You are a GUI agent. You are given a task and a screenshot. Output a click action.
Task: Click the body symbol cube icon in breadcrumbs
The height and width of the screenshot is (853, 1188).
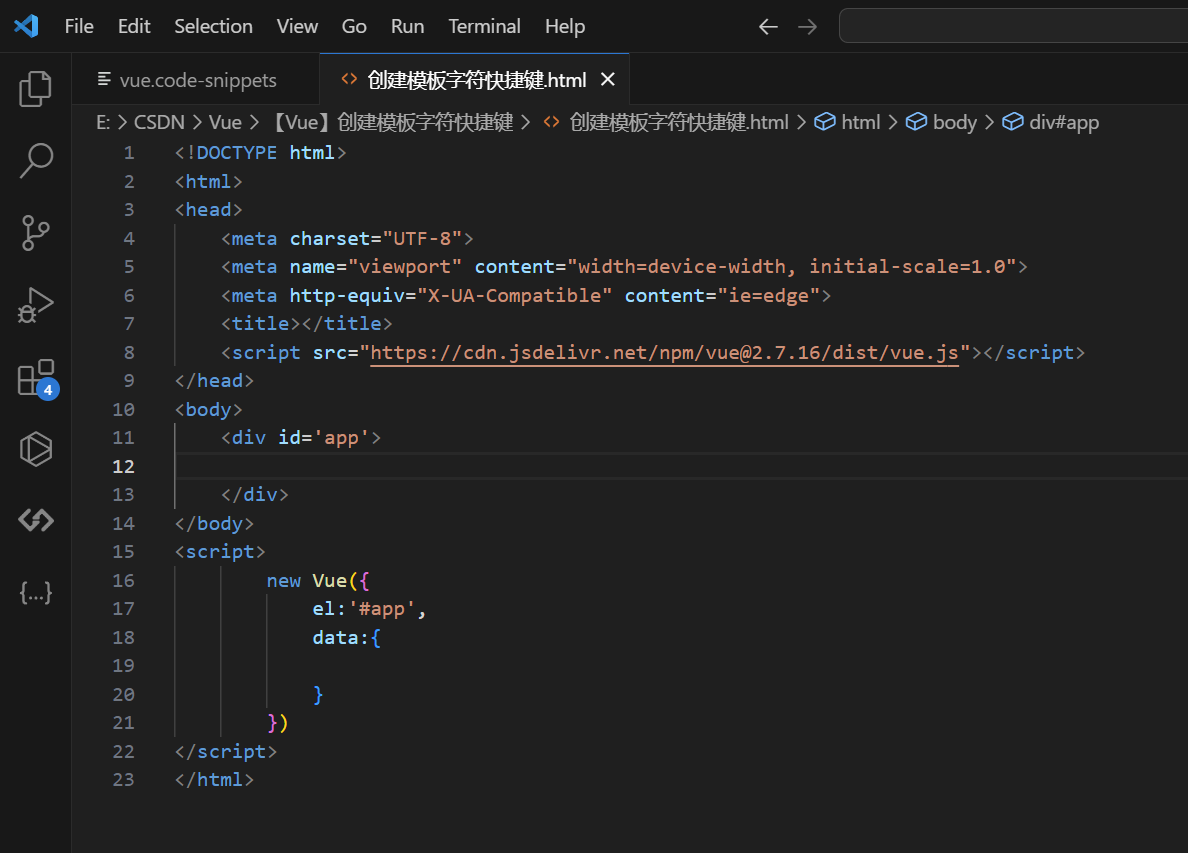tap(916, 122)
